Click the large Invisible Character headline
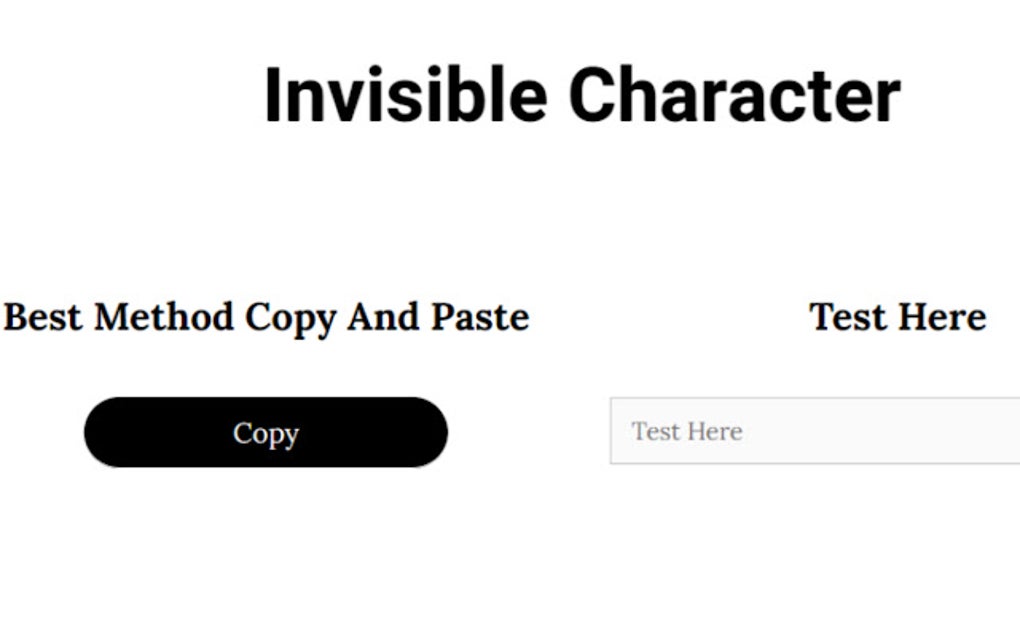The width and height of the screenshot is (1020, 638). tap(582, 95)
